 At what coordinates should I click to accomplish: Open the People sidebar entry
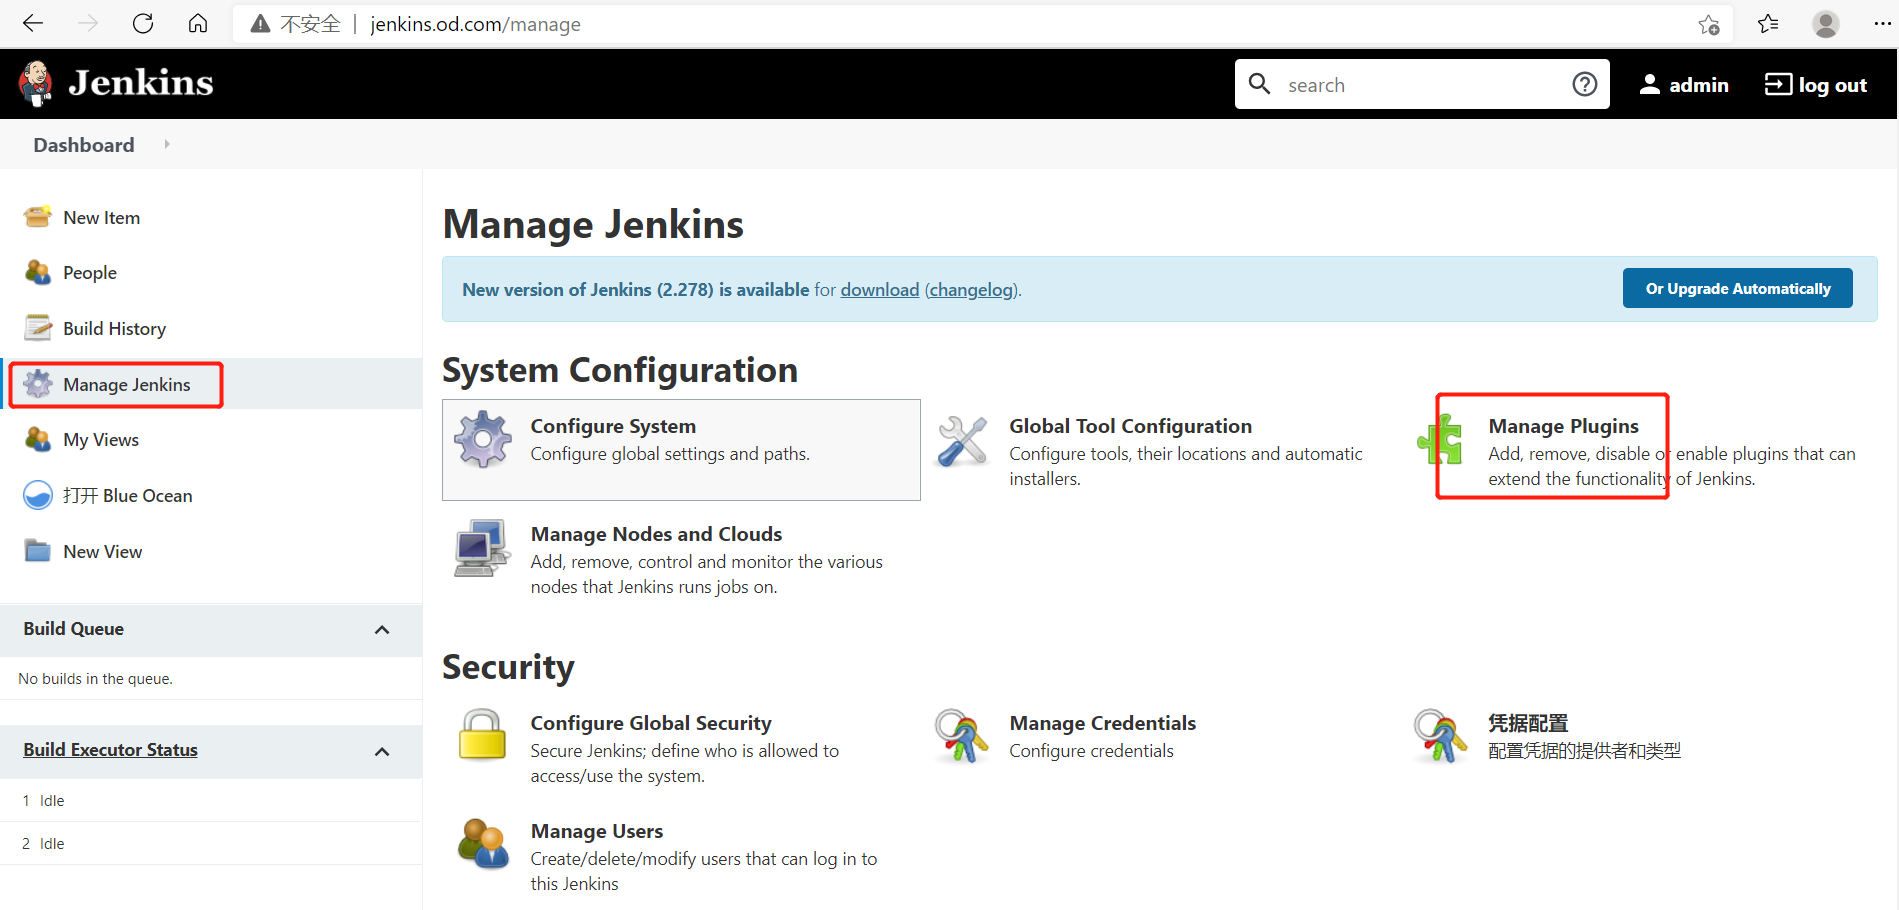[x=90, y=272]
